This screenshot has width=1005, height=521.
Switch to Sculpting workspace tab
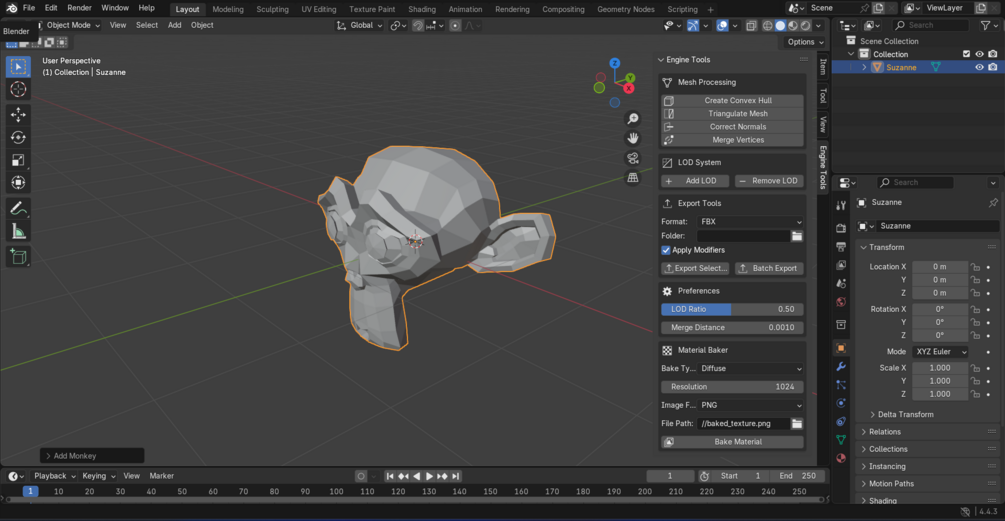coord(272,9)
